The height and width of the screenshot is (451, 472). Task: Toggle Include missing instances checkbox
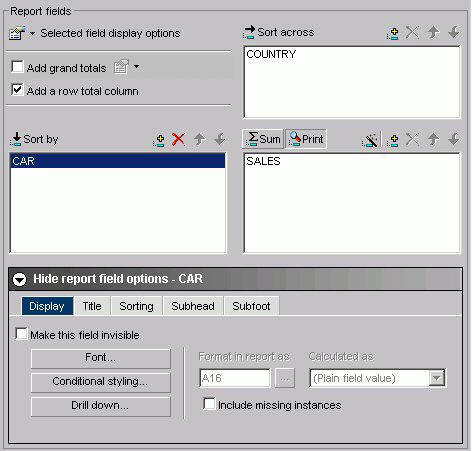point(209,404)
